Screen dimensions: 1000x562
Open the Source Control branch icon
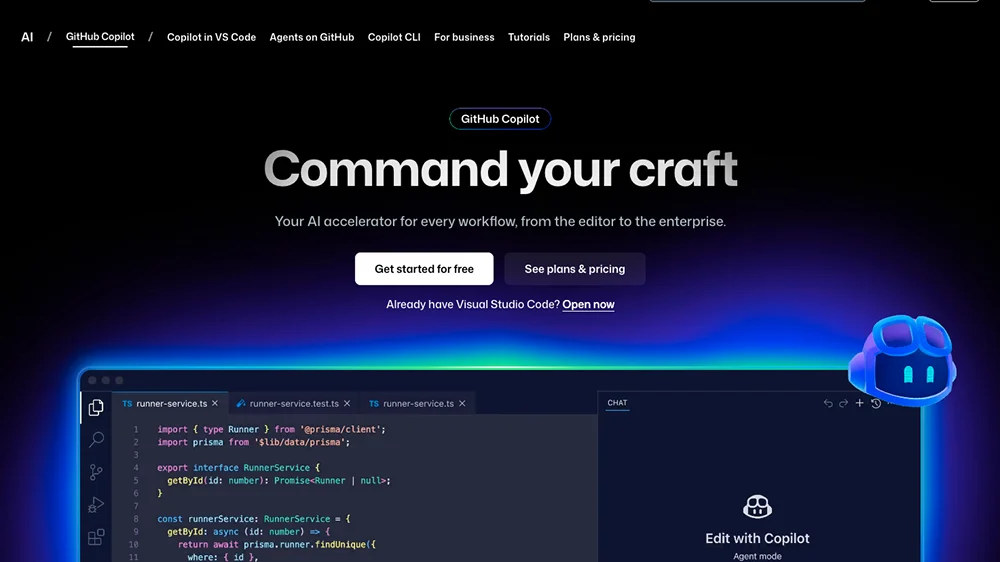click(96, 472)
